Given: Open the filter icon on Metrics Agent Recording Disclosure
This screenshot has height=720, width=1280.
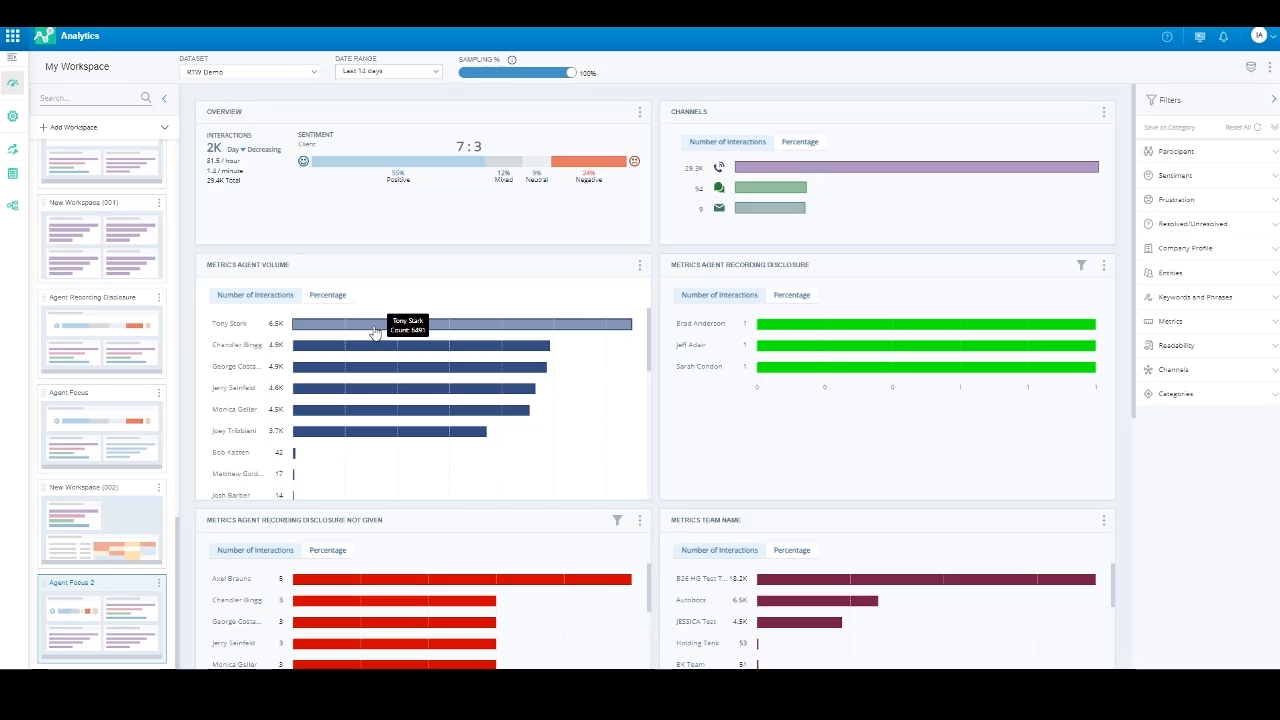Looking at the screenshot, I should (x=1081, y=265).
